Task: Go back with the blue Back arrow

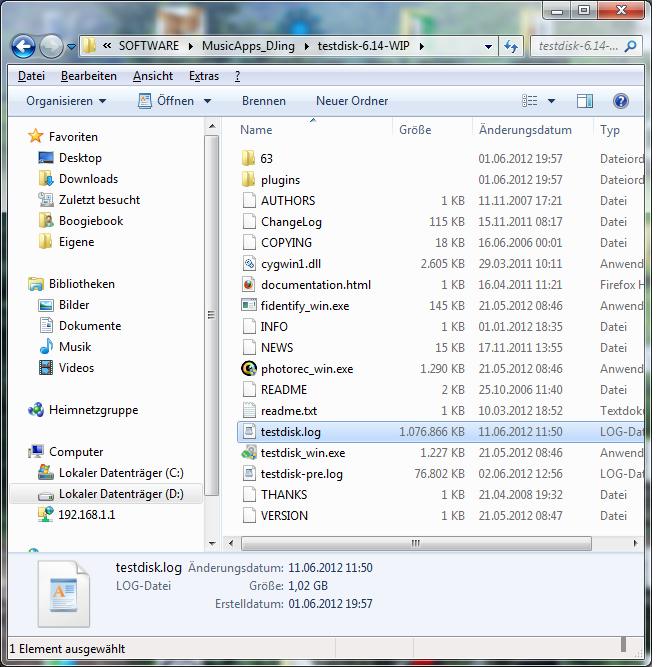Action: [23, 46]
